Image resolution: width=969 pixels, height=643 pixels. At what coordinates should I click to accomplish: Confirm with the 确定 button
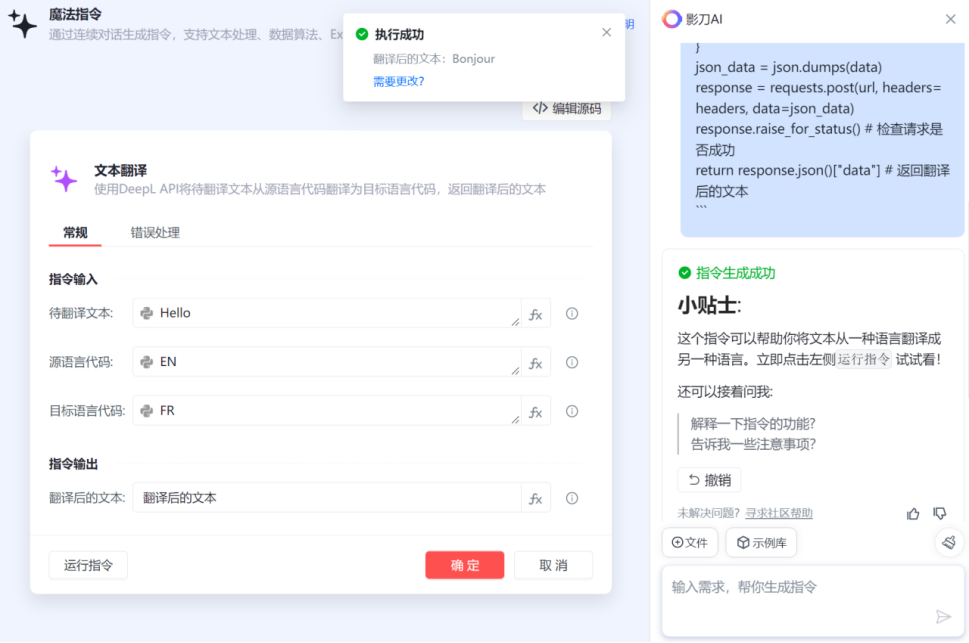click(465, 565)
